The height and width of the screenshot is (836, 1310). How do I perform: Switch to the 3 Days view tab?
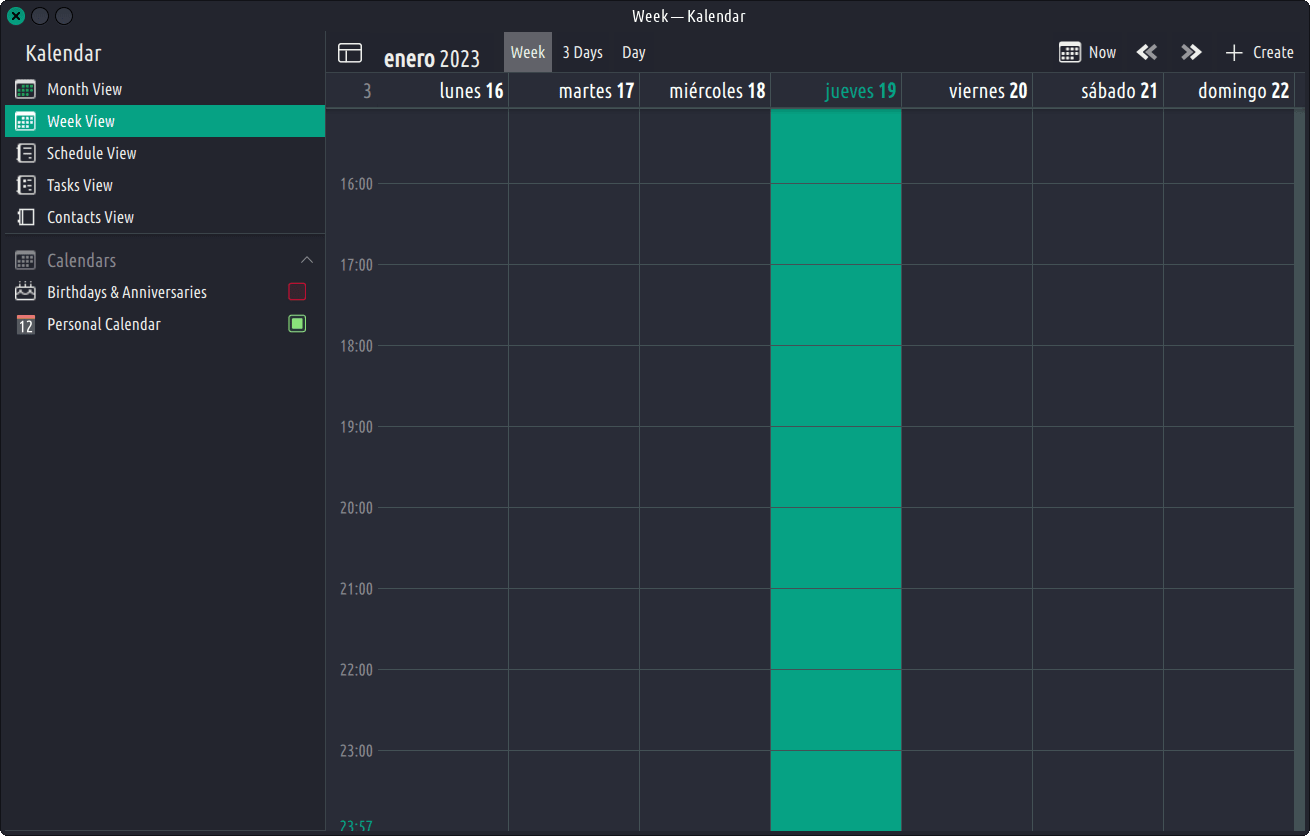click(x=582, y=52)
